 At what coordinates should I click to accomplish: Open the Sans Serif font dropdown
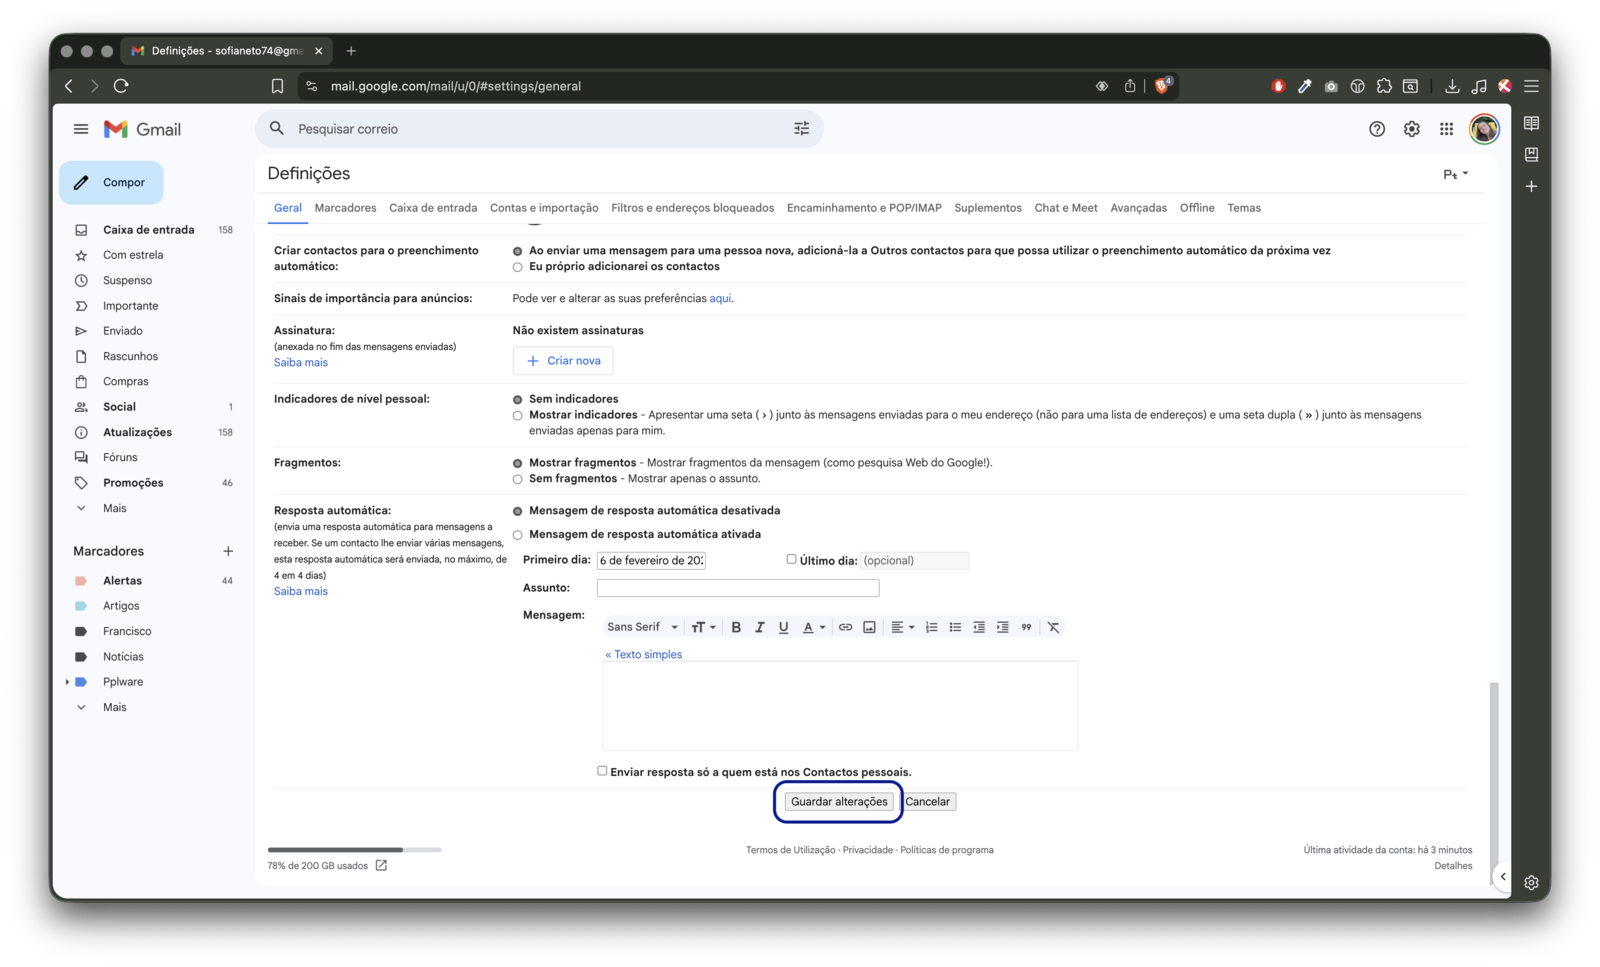(x=642, y=627)
